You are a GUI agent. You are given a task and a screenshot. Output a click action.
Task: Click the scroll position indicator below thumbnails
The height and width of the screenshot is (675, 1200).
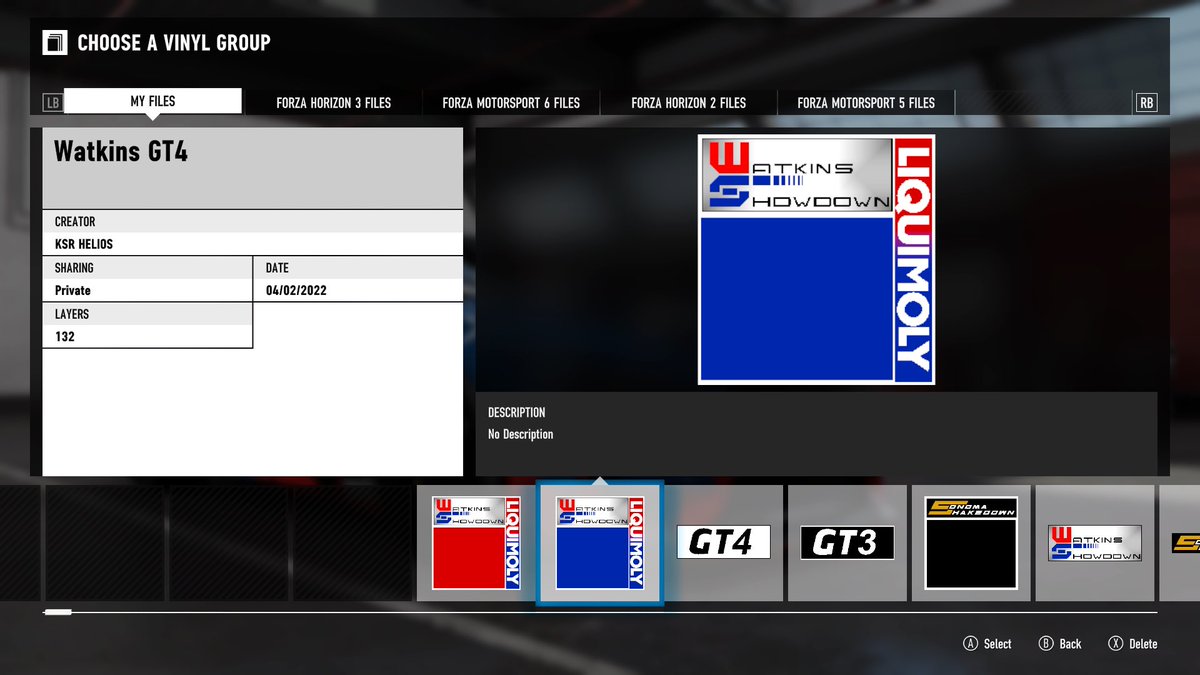tap(58, 612)
